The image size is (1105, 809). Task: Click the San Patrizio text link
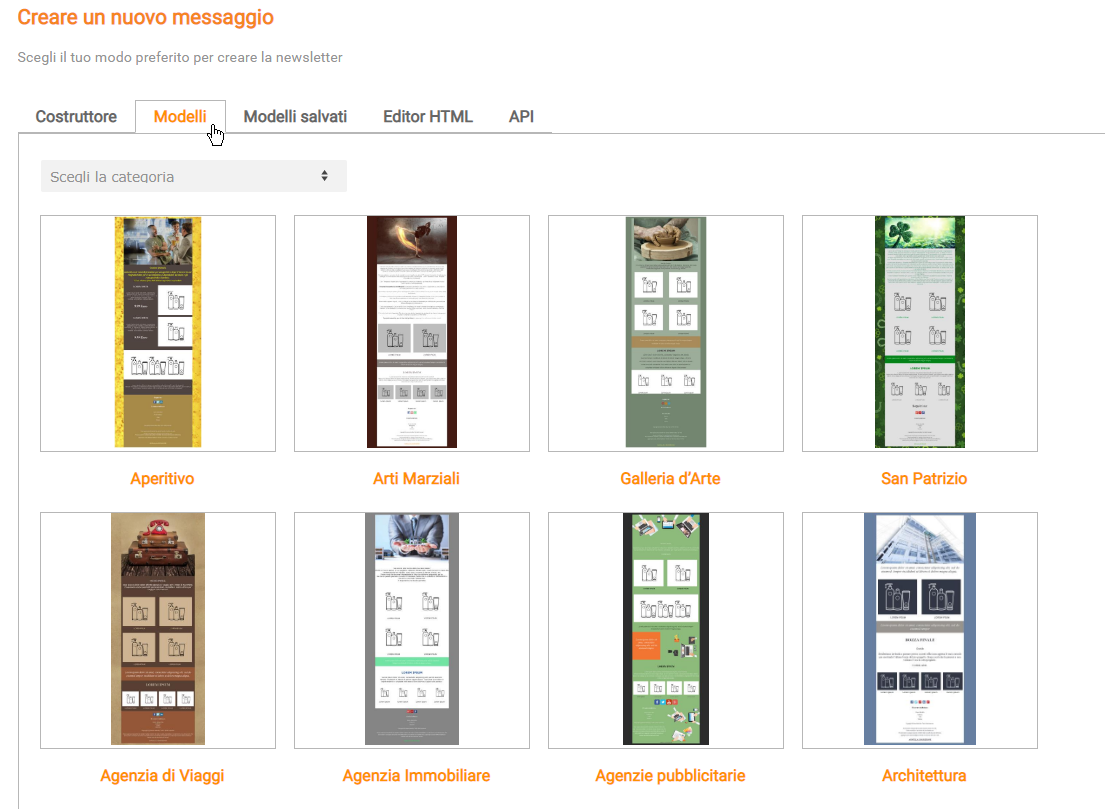(x=924, y=479)
